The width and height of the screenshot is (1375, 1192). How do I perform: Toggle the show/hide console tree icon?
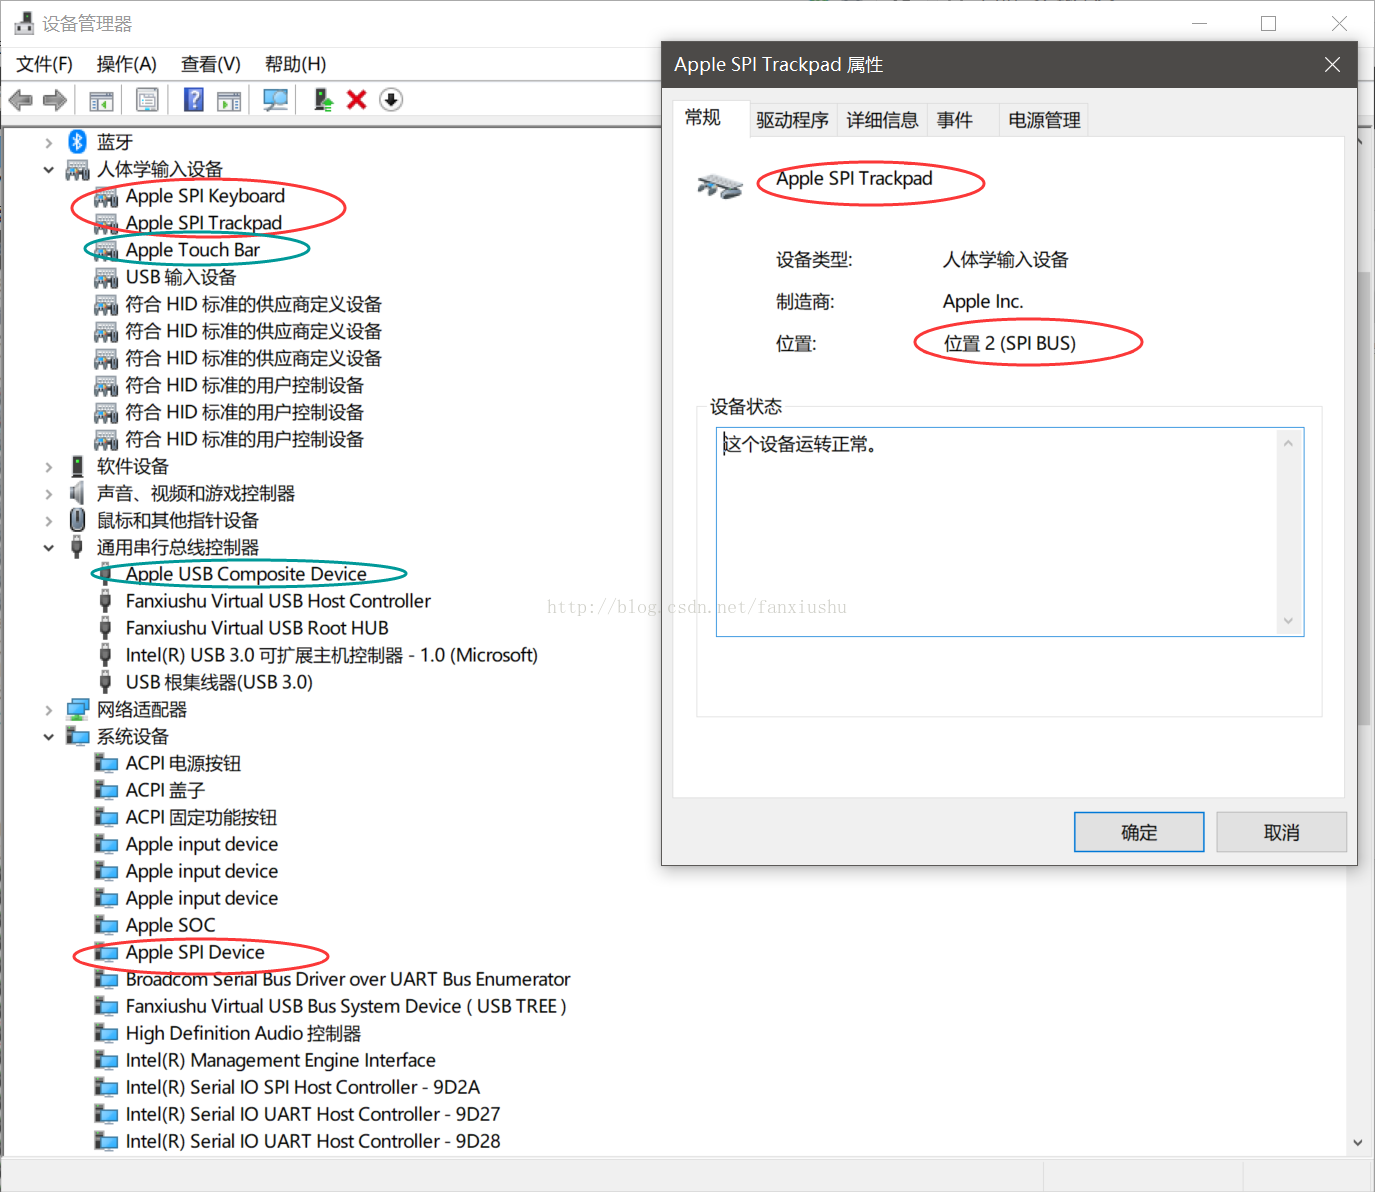tap(101, 100)
